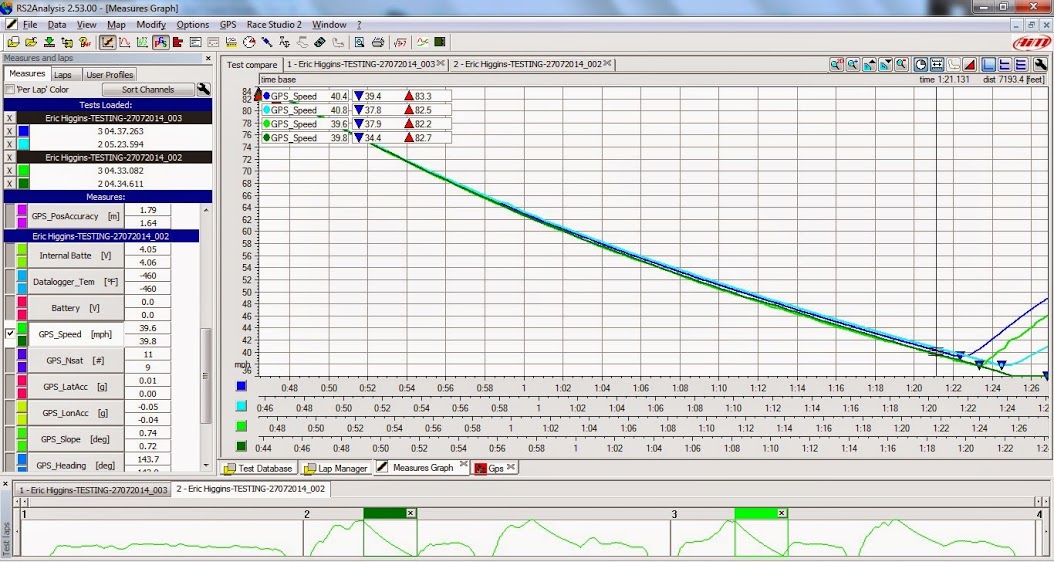
Task: Switch graph to time base clock icon
Action: pyautogui.click(x=921, y=64)
